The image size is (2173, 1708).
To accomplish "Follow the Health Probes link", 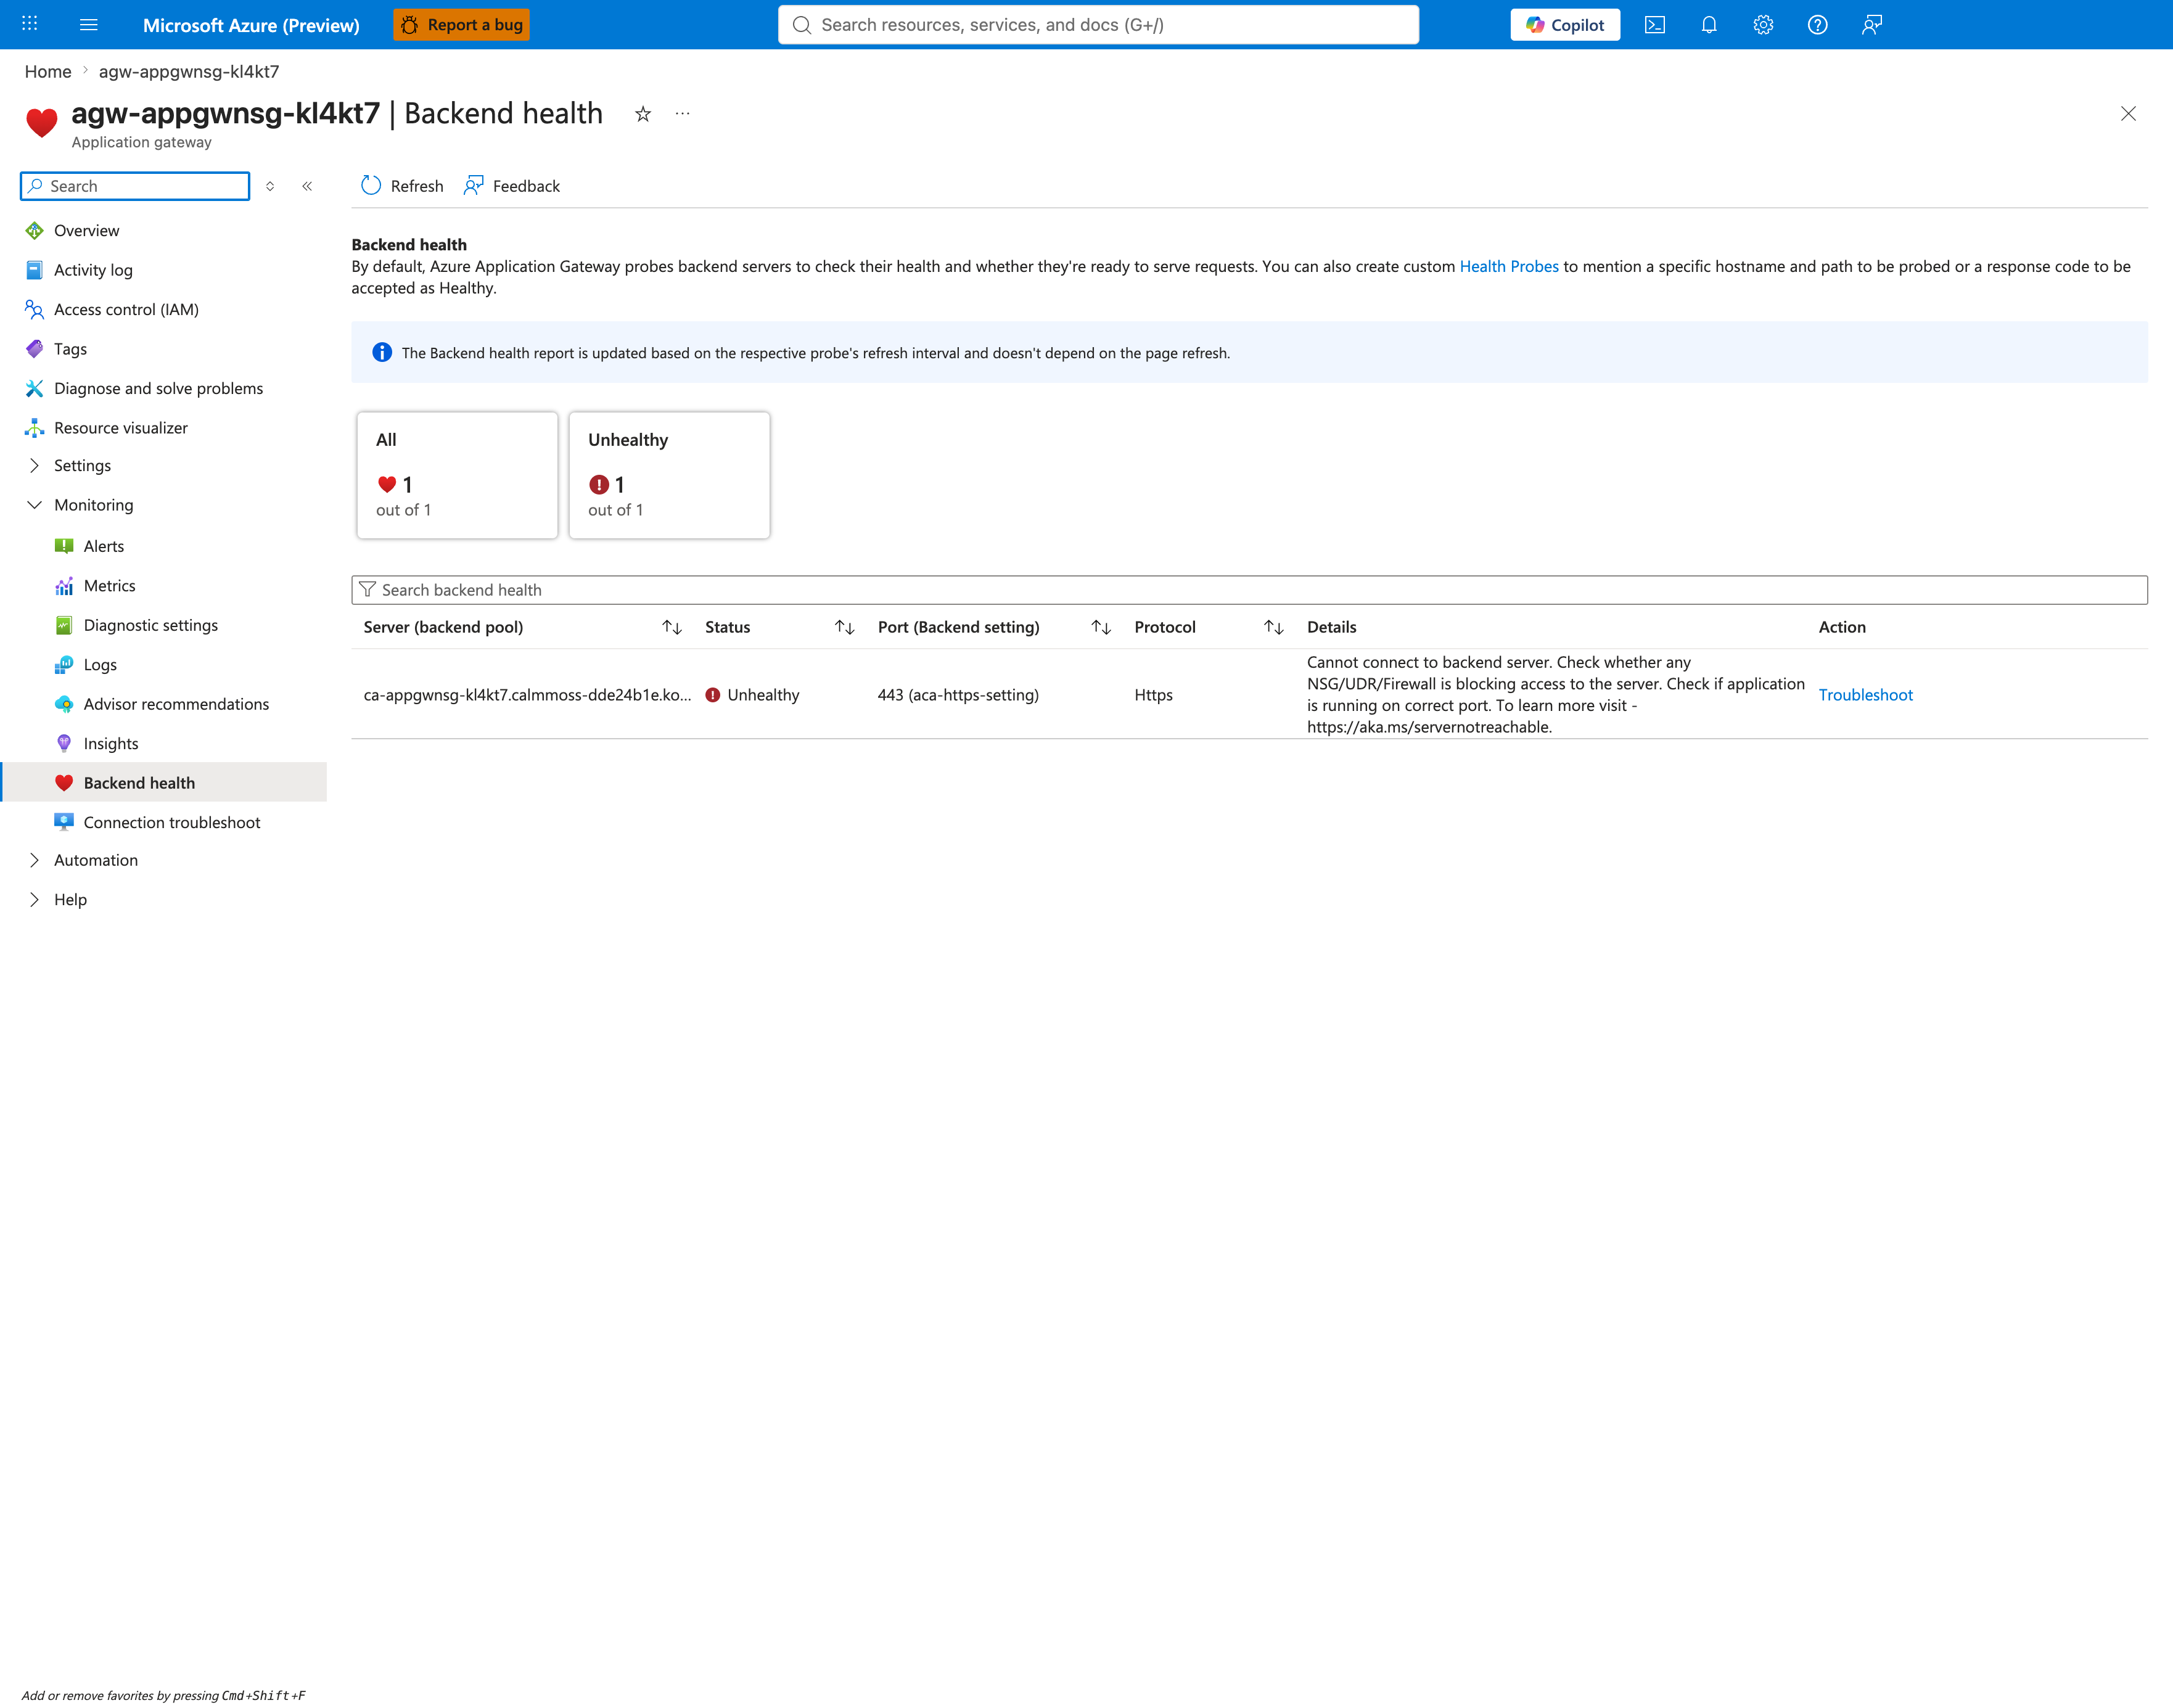I will tap(1509, 266).
